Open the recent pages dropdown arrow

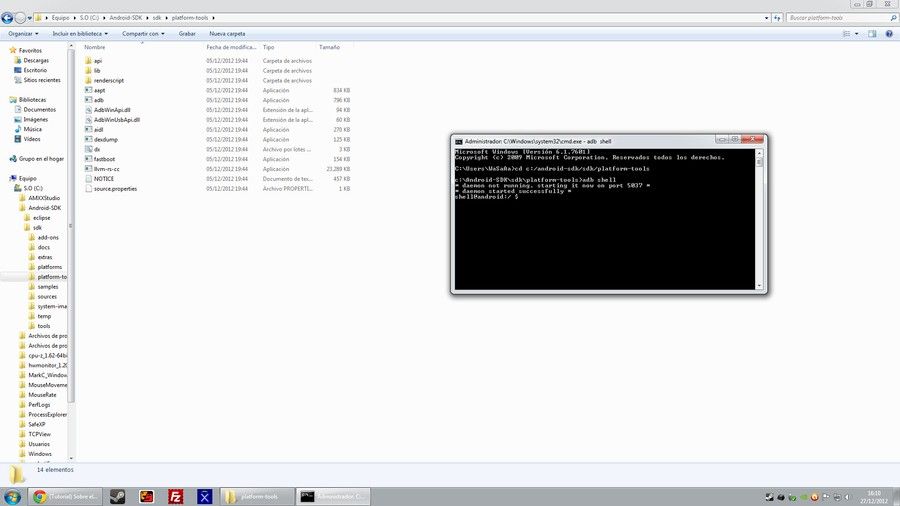point(30,18)
